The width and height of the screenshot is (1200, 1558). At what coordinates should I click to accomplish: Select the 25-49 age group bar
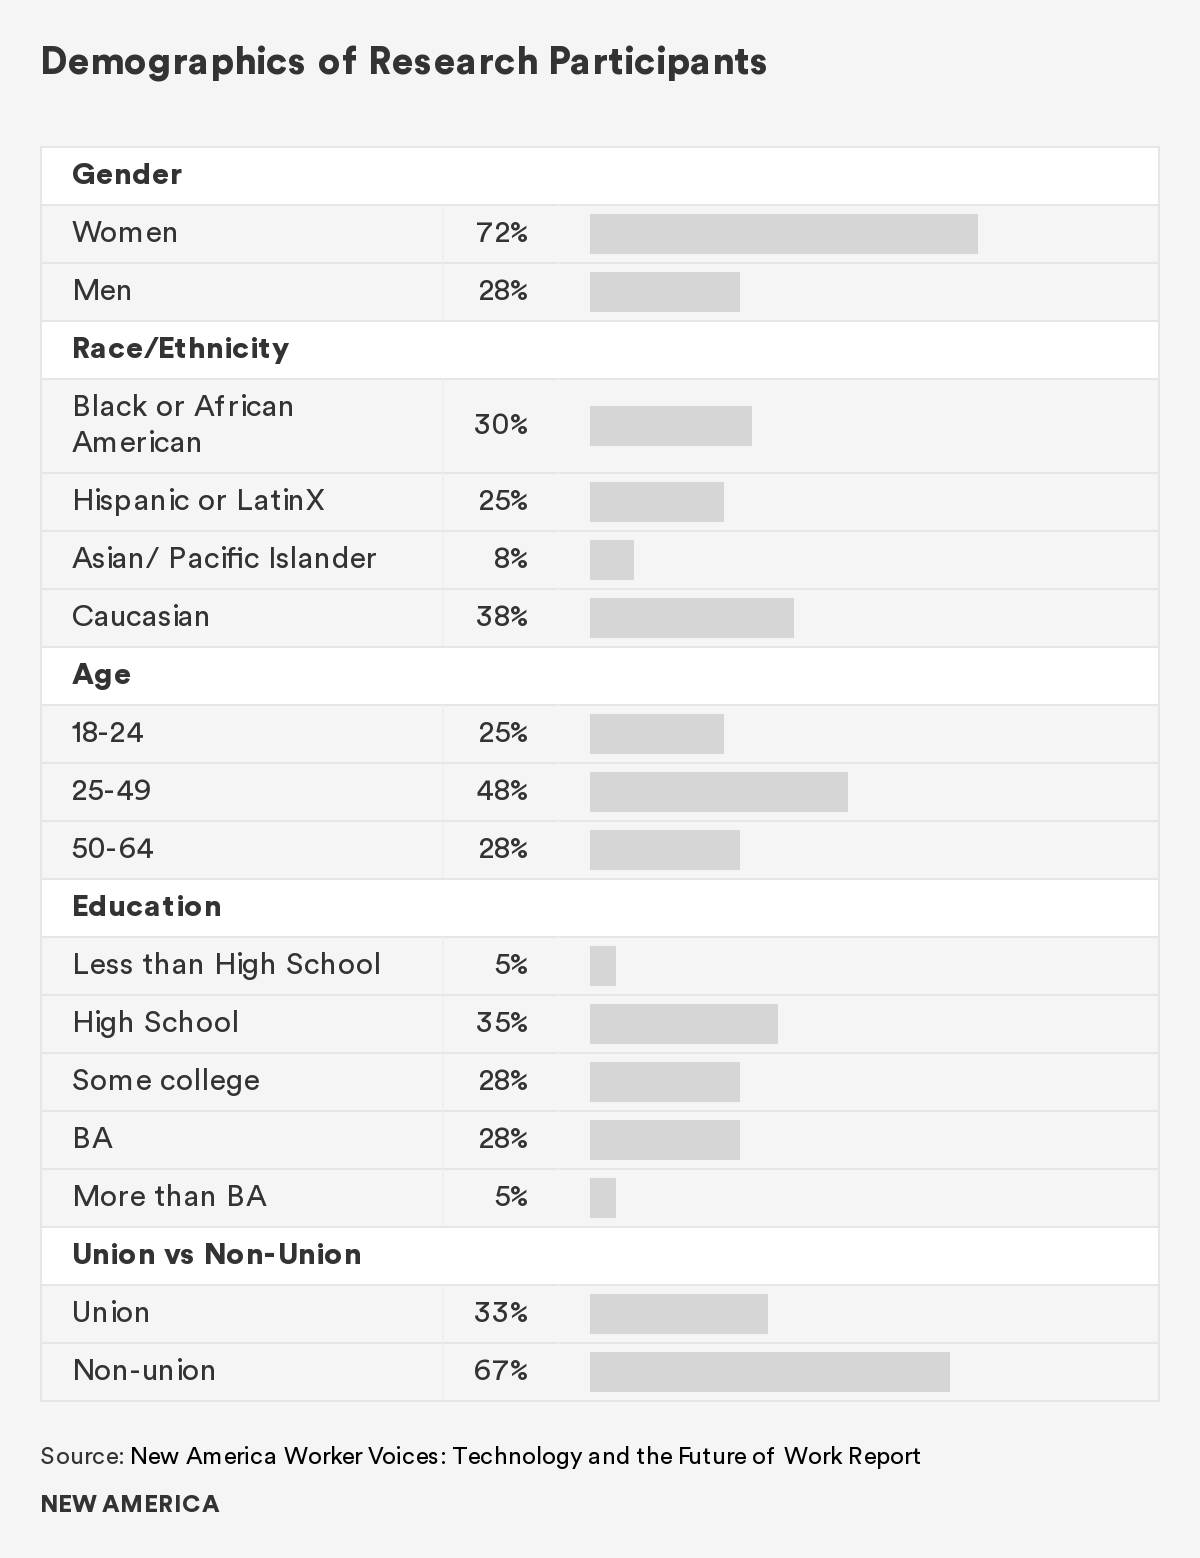click(718, 792)
